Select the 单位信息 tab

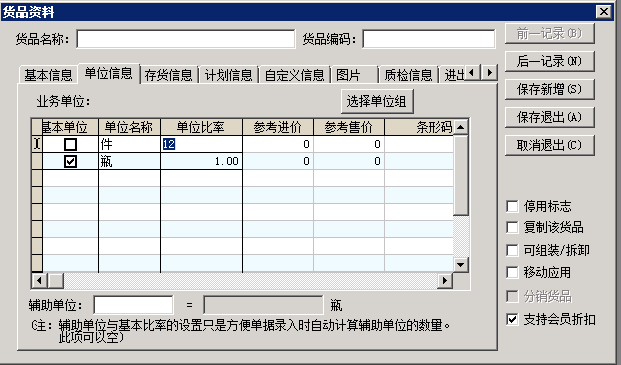[109, 74]
